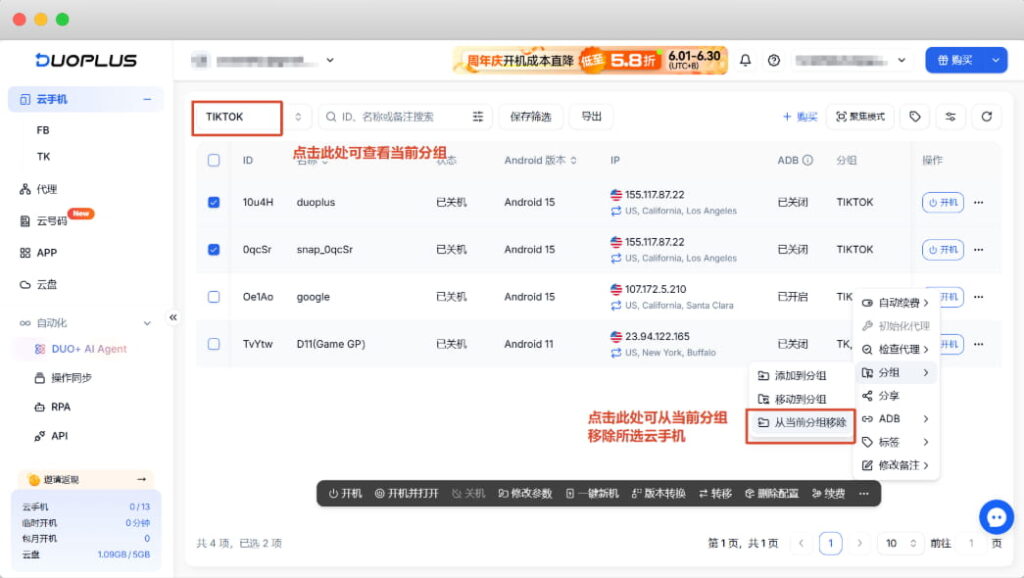Click the DUOPLUS logo

[x=86, y=60]
